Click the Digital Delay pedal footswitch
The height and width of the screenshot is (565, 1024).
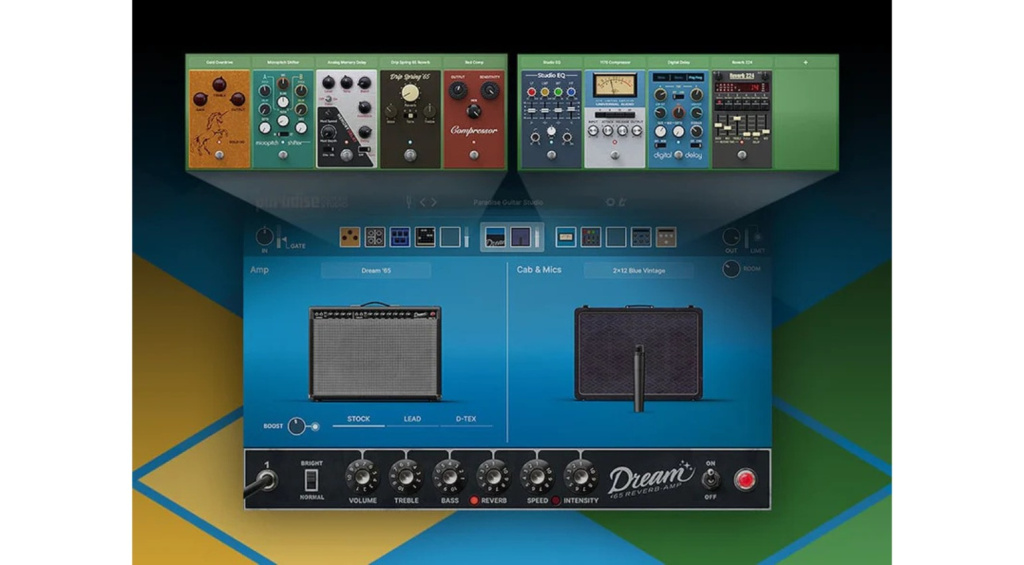679,155
